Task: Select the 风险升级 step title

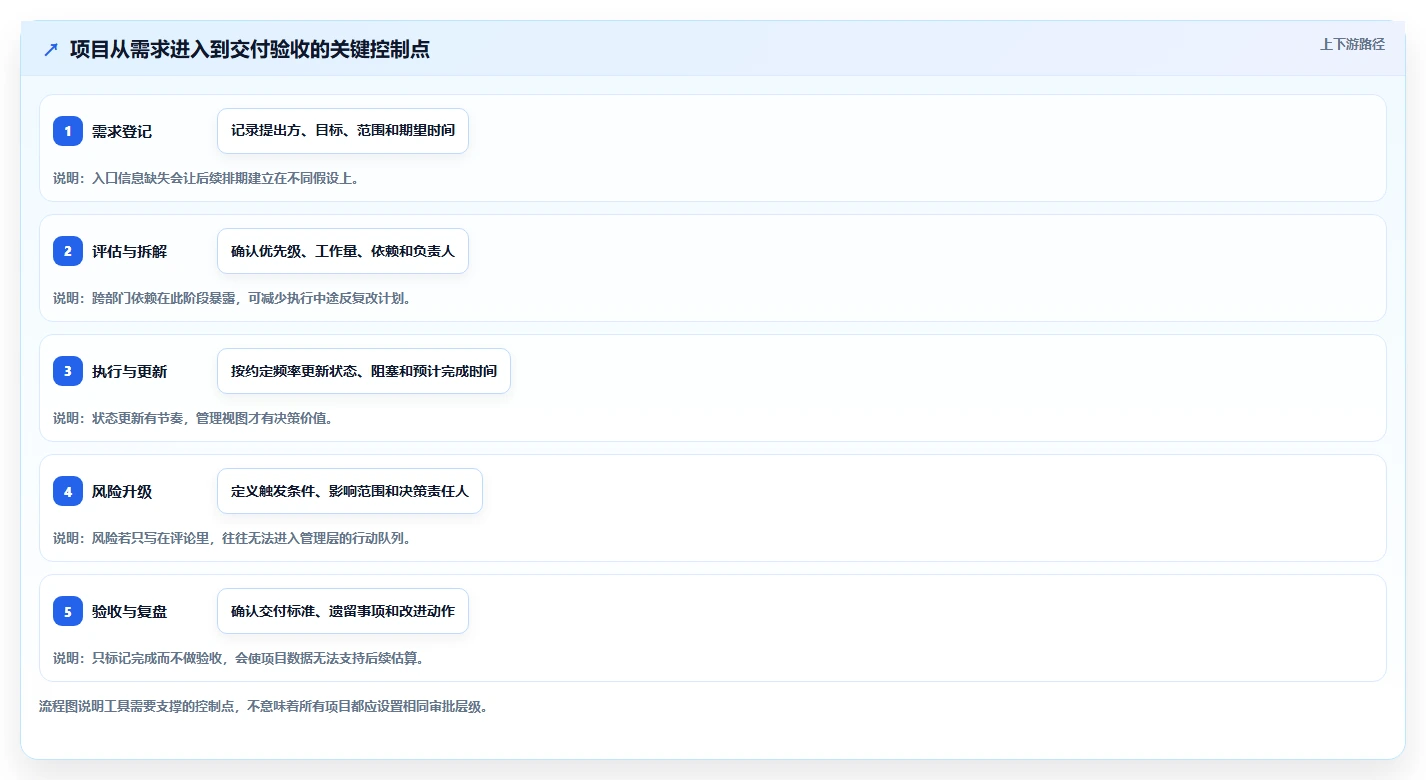Action: (x=122, y=491)
